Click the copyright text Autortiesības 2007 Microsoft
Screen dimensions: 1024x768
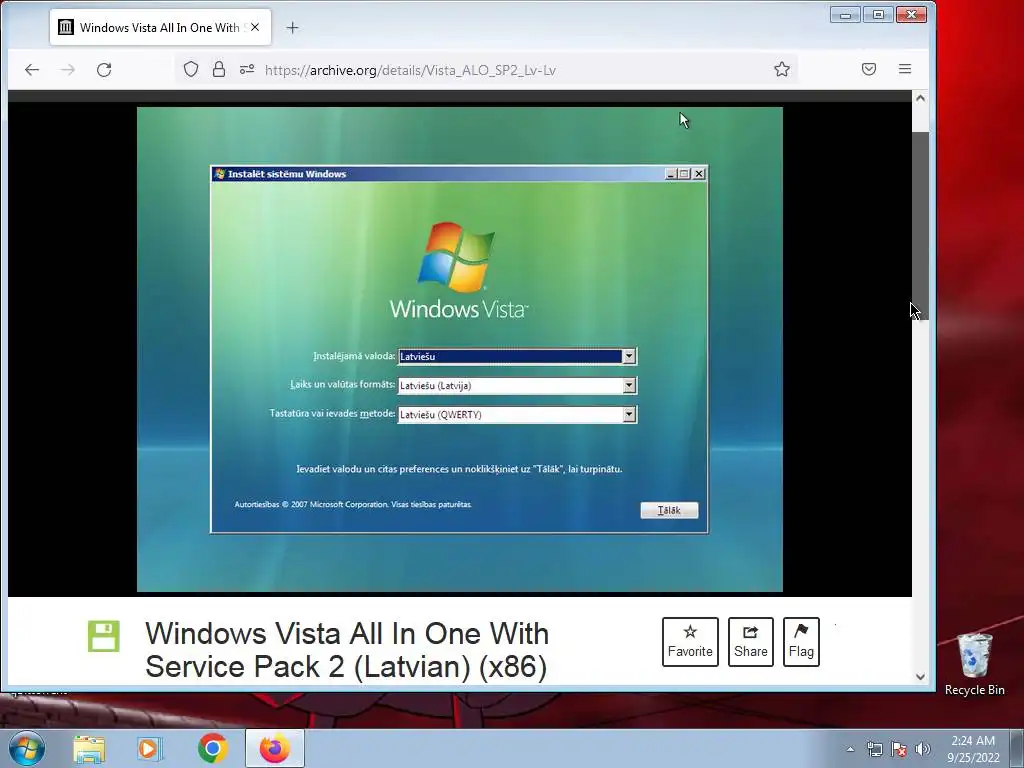353,504
